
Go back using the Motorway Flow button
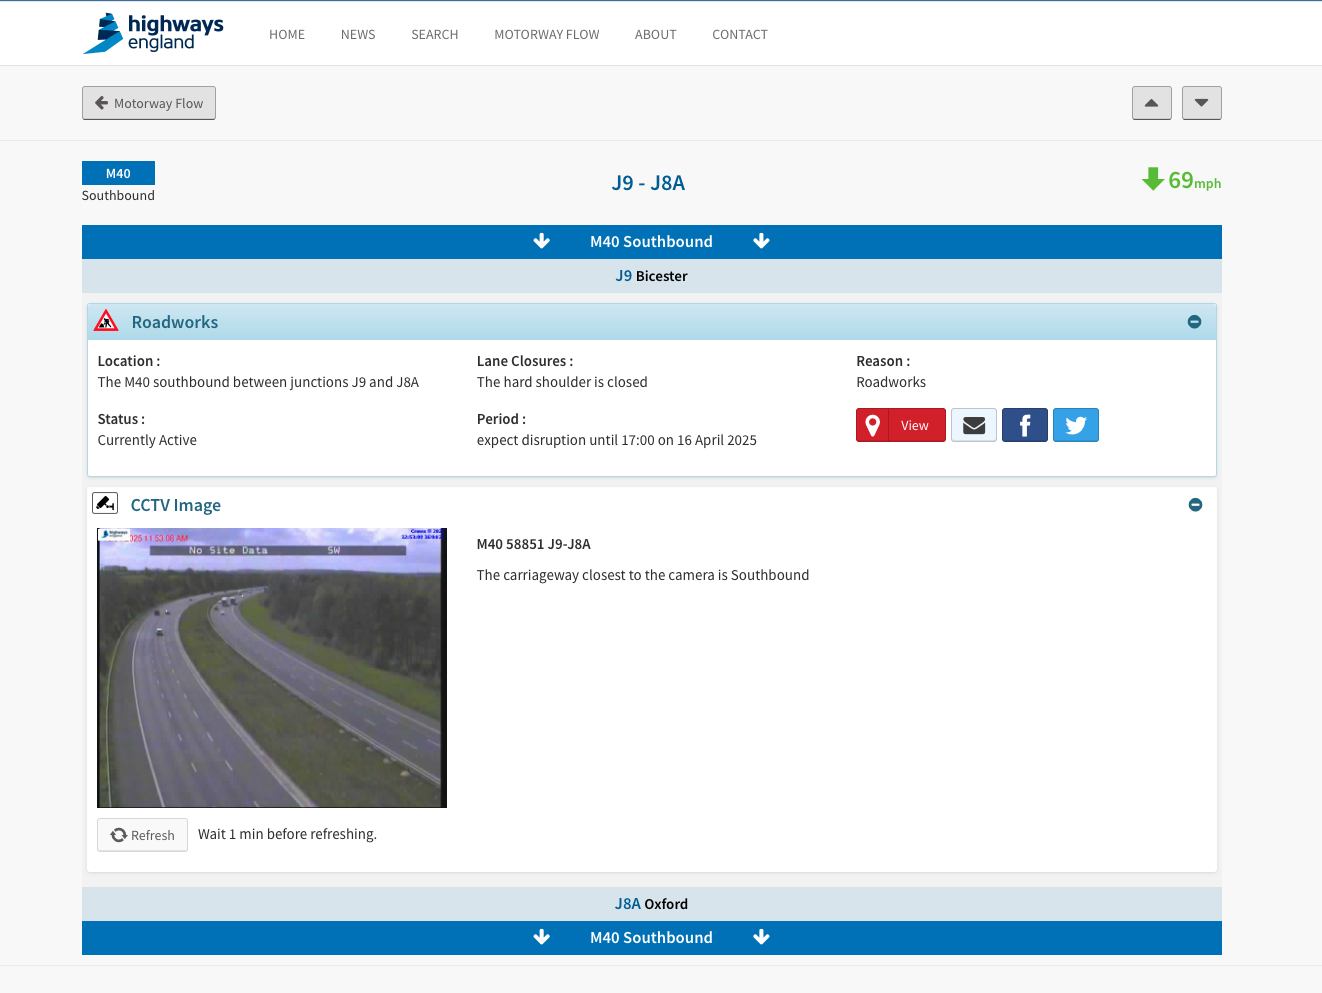(149, 103)
